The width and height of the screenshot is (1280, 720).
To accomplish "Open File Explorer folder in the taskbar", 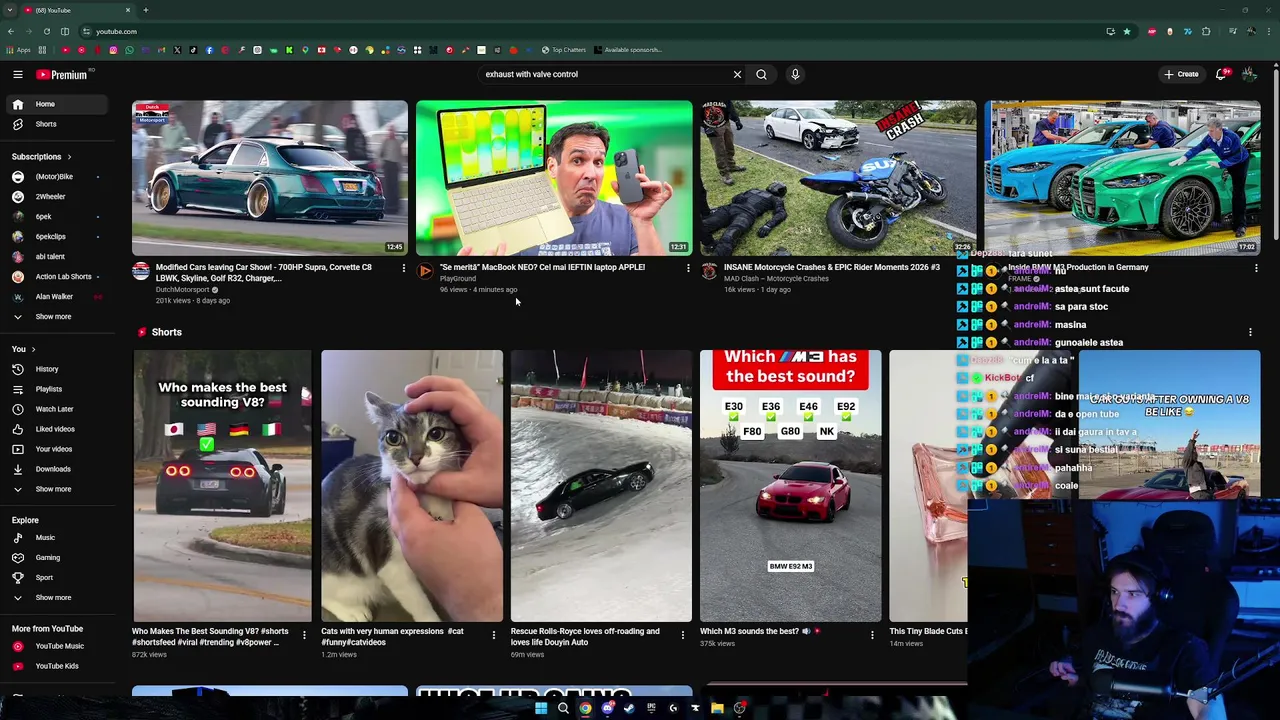I will click(x=717, y=708).
